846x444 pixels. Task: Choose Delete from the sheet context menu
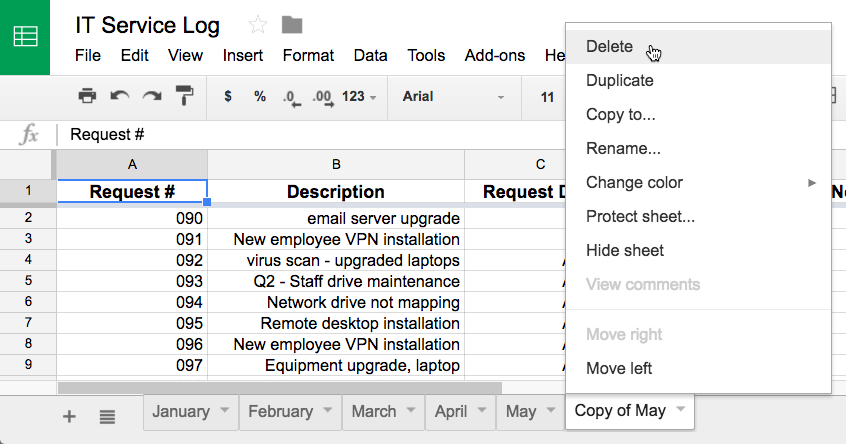610,47
